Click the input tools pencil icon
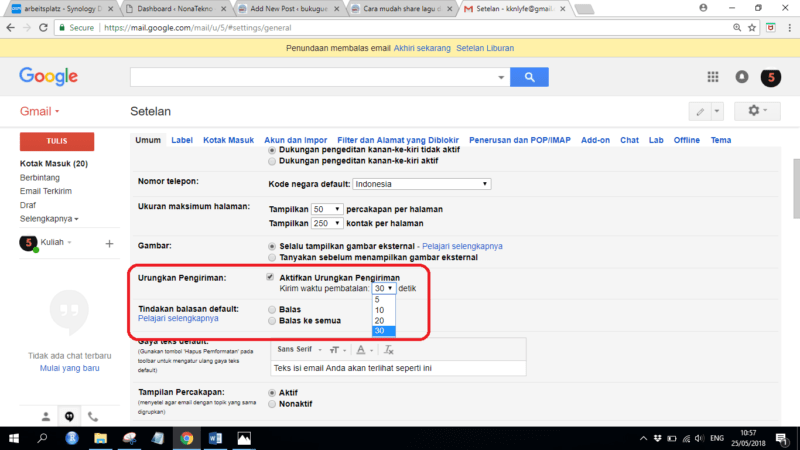The image size is (800, 450). pyautogui.click(x=700, y=111)
